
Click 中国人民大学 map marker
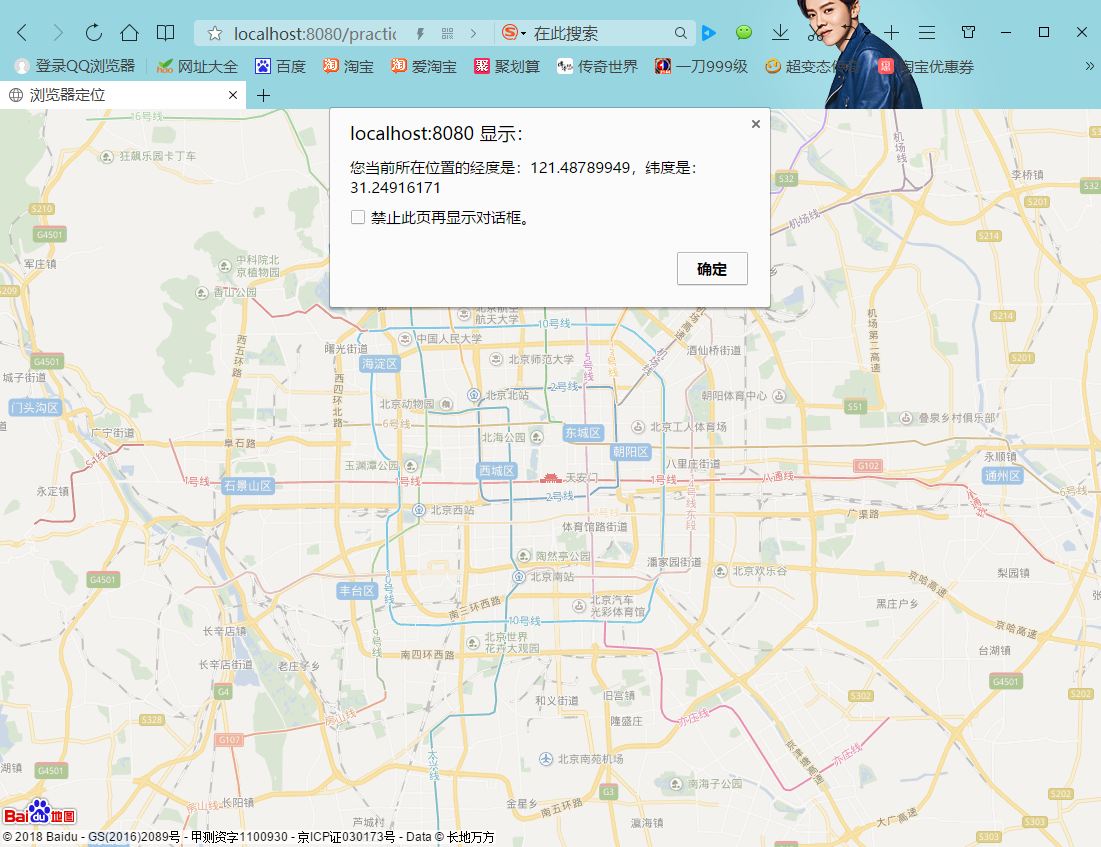pyautogui.click(x=404, y=339)
